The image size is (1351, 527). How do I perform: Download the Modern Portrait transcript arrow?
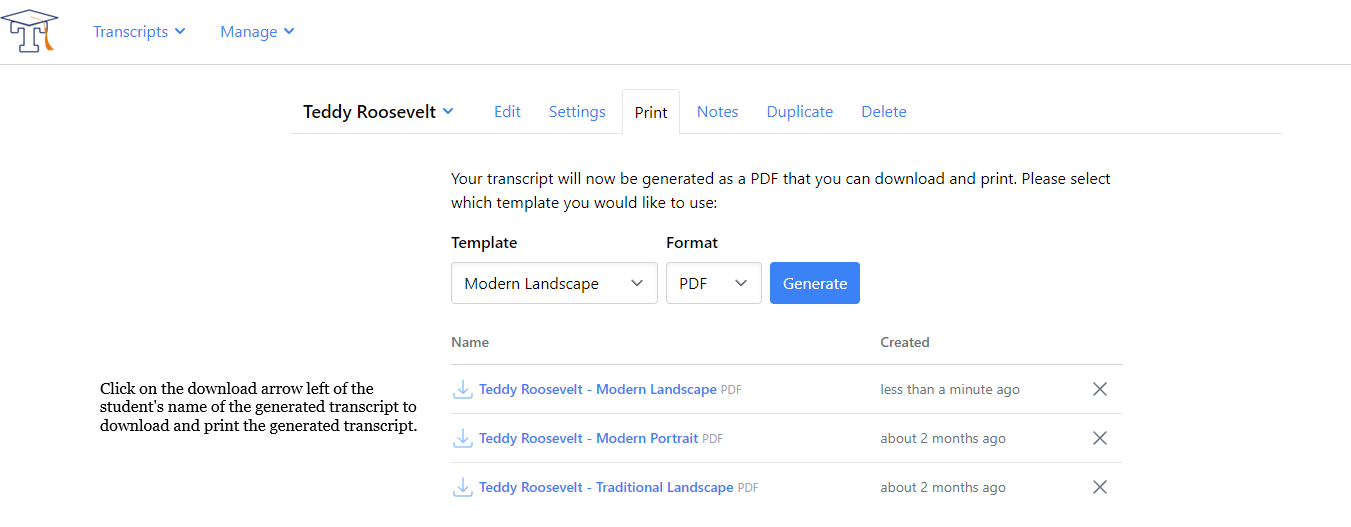tap(462, 438)
